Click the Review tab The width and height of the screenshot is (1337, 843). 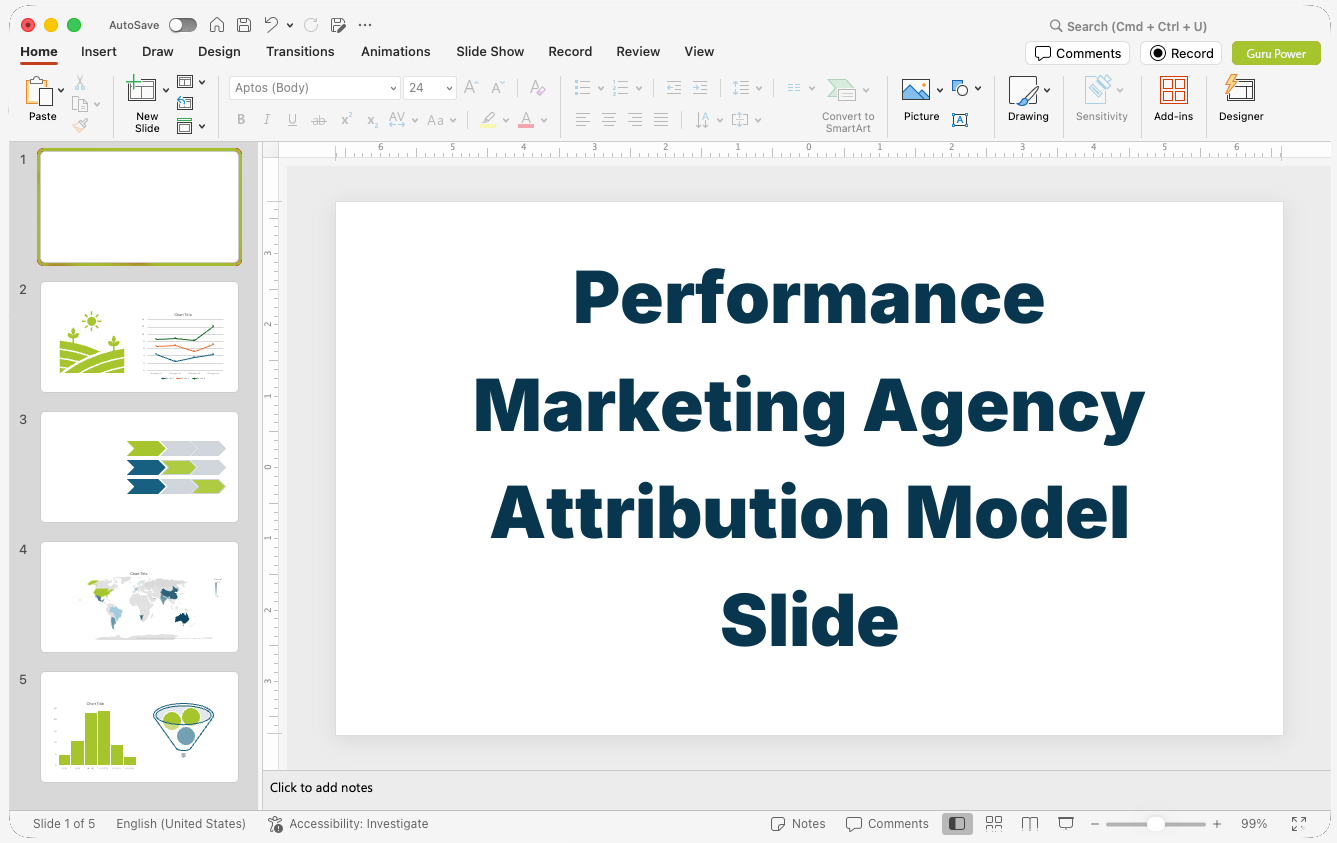[638, 51]
